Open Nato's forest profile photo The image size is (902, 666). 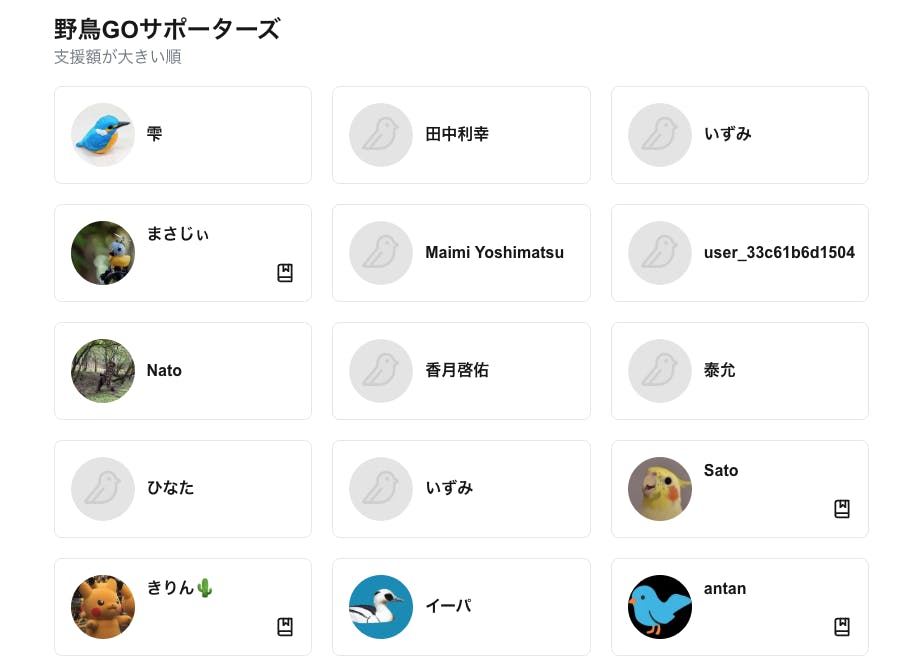(x=103, y=371)
